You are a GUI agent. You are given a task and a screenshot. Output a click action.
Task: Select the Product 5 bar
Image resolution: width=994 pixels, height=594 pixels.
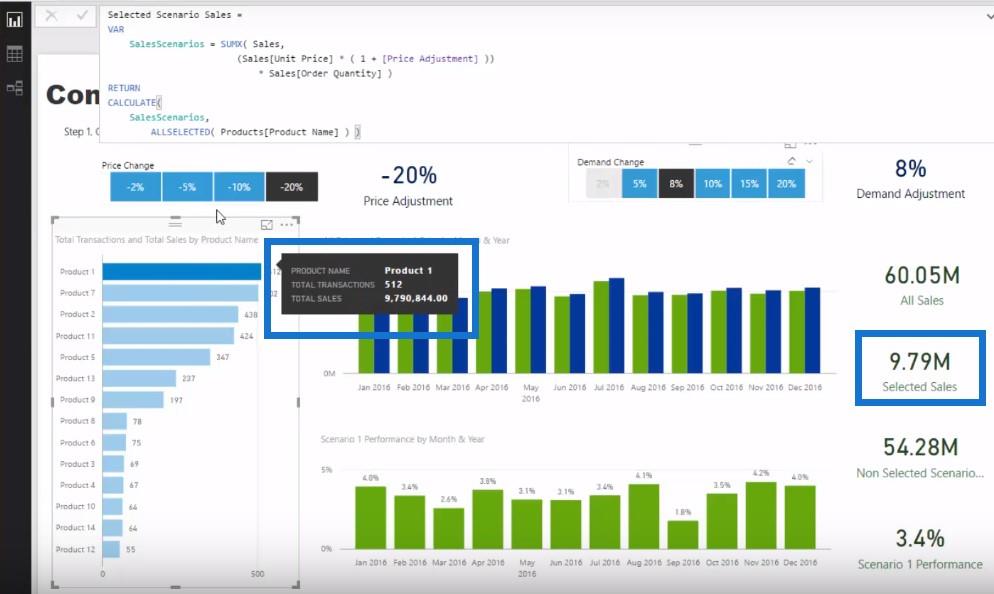pos(156,357)
